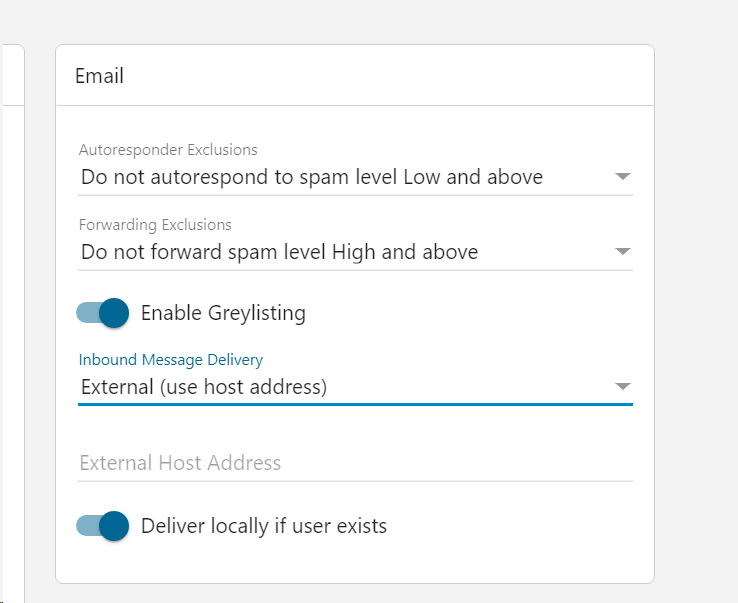
Task: Click the Forwarding Exclusions dropdown arrow
Action: click(622, 252)
